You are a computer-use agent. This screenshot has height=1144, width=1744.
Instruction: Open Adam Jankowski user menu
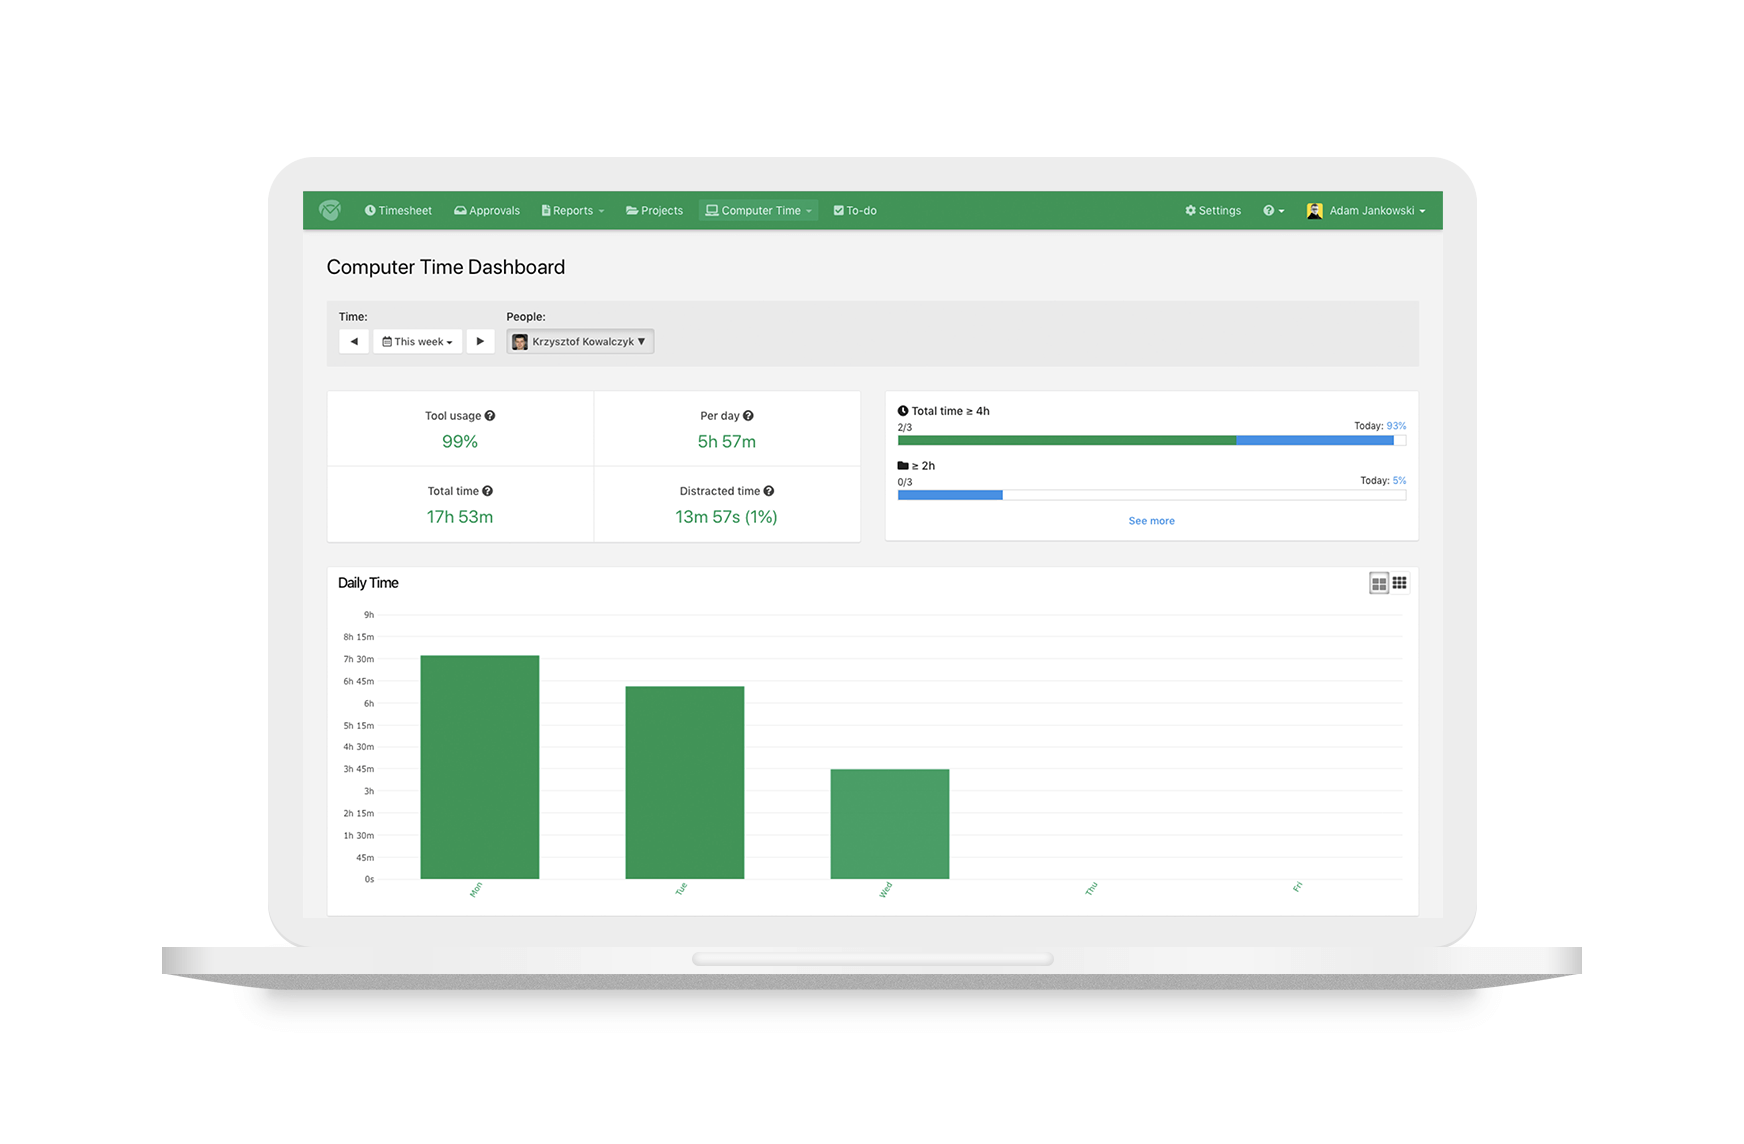point(1366,211)
